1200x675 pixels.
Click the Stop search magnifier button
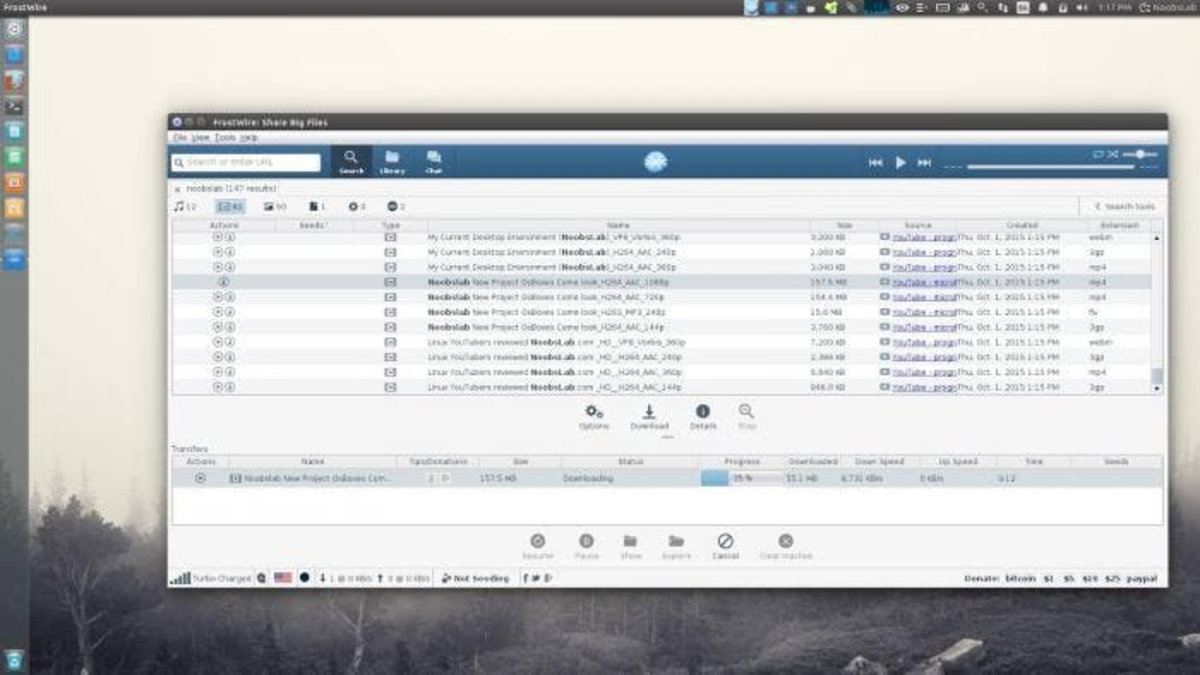[746, 416]
